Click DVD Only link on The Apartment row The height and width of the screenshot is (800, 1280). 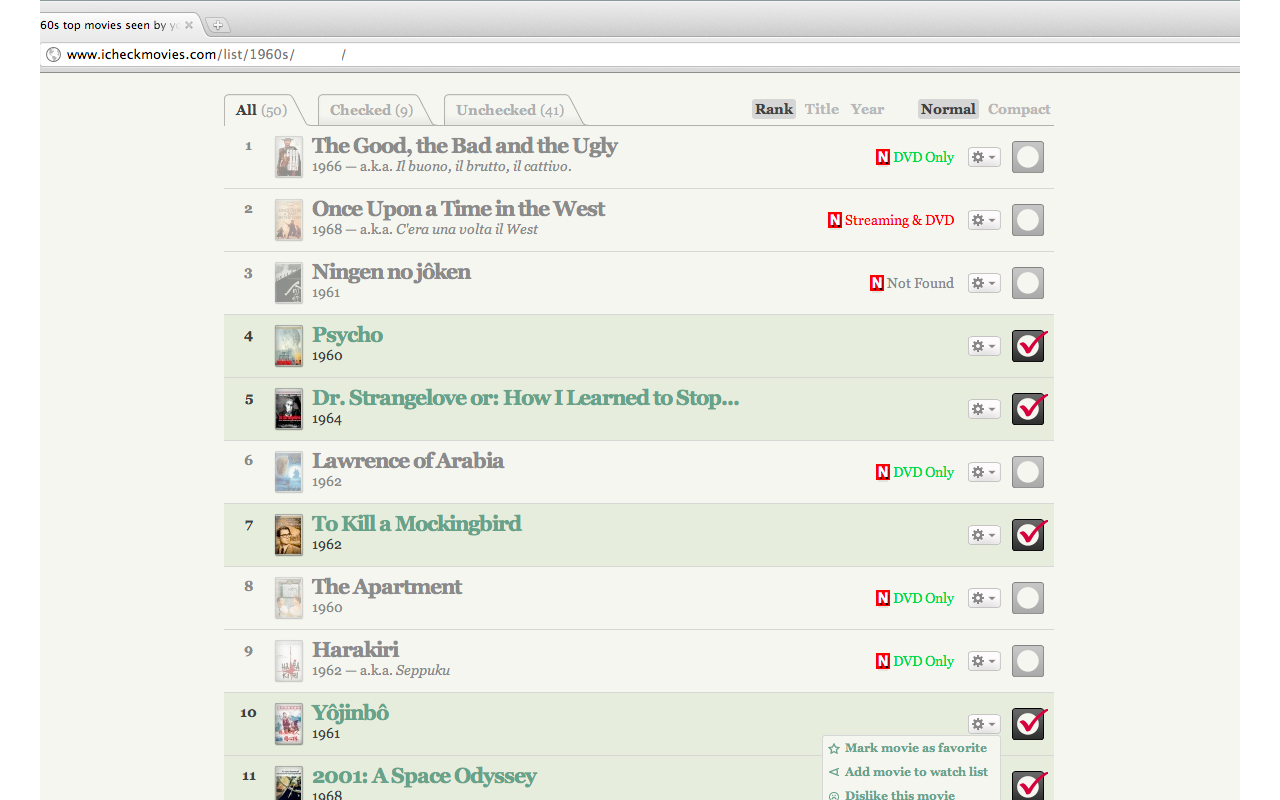coord(924,598)
